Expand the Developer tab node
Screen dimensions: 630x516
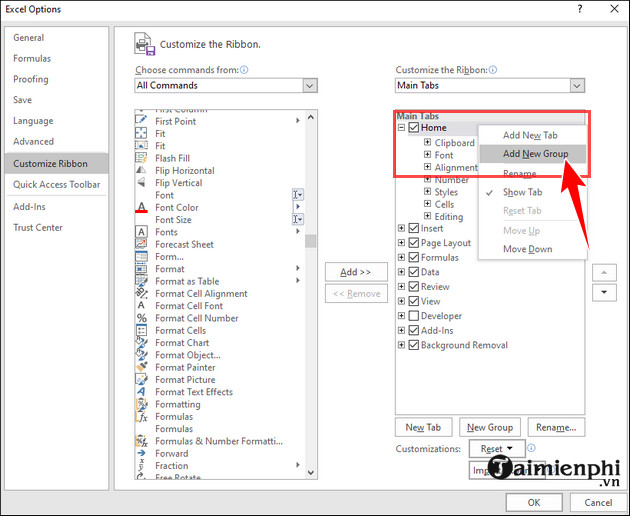tap(401, 316)
